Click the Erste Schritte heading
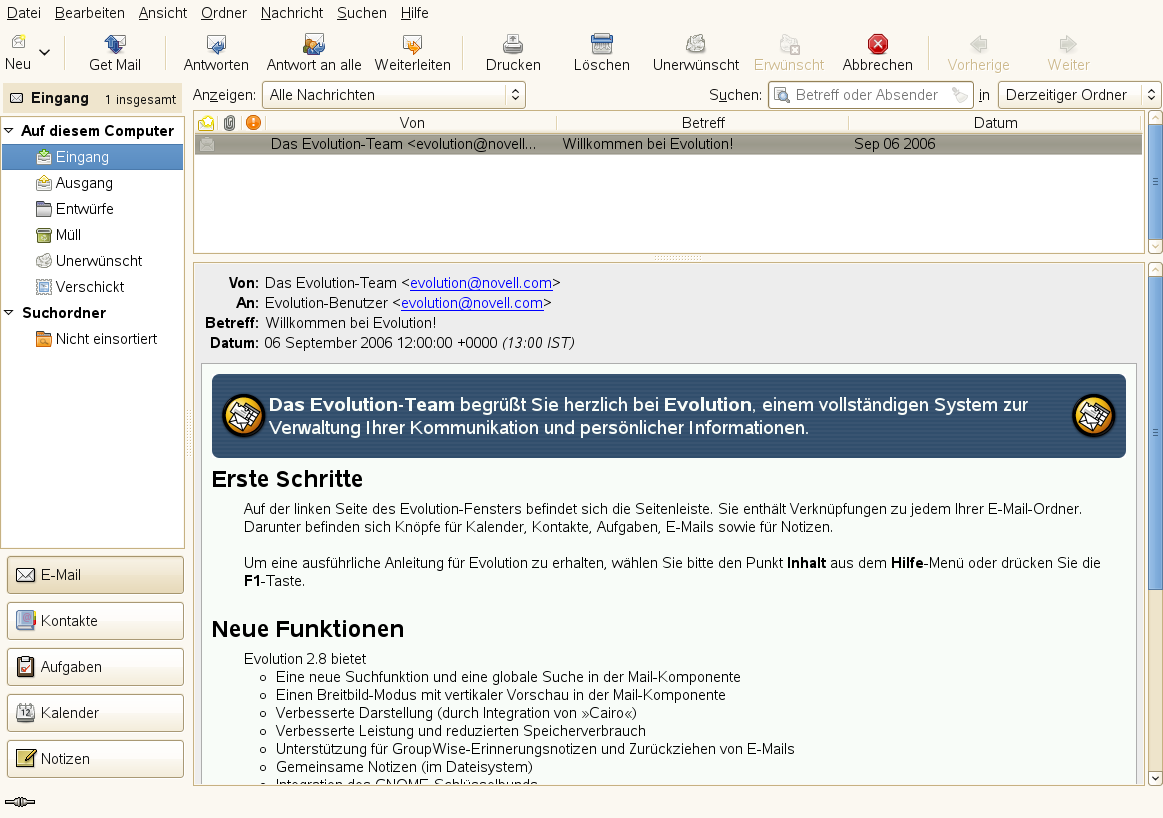The height and width of the screenshot is (818, 1163). point(287,479)
